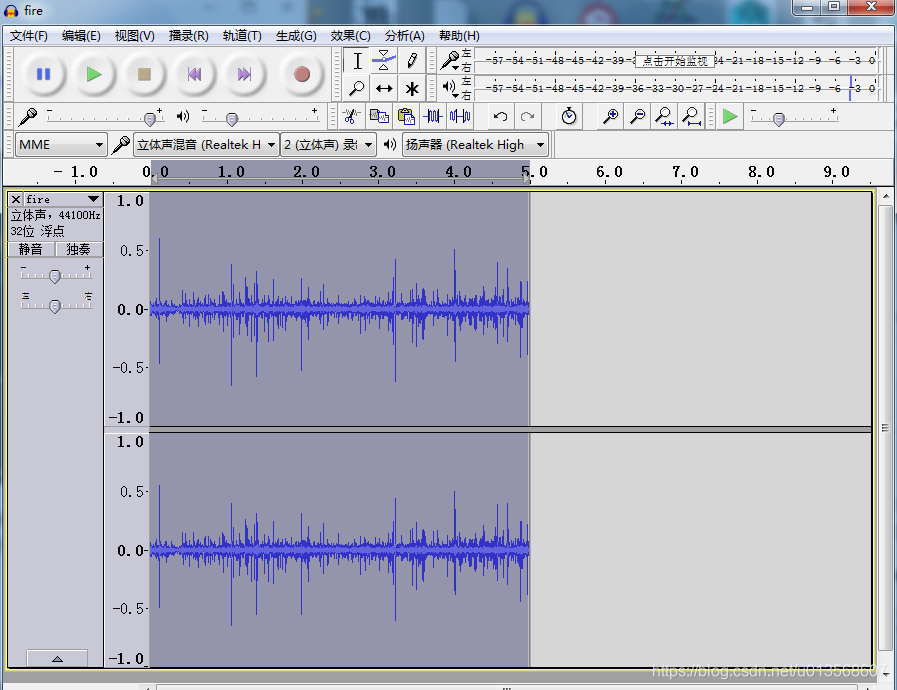
Task: Click the 3.0 mark on the timeline ruler
Action: 382,172
